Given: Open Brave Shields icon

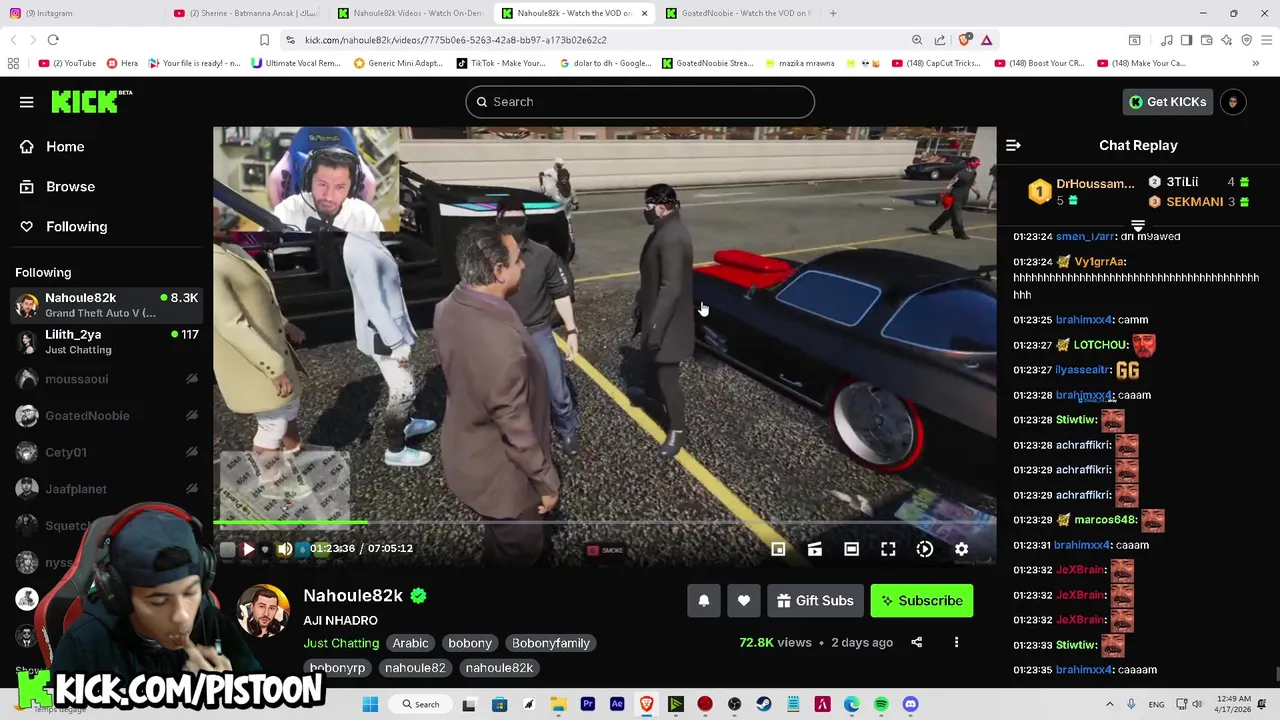Looking at the screenshot, I should (x=964, y=40).
